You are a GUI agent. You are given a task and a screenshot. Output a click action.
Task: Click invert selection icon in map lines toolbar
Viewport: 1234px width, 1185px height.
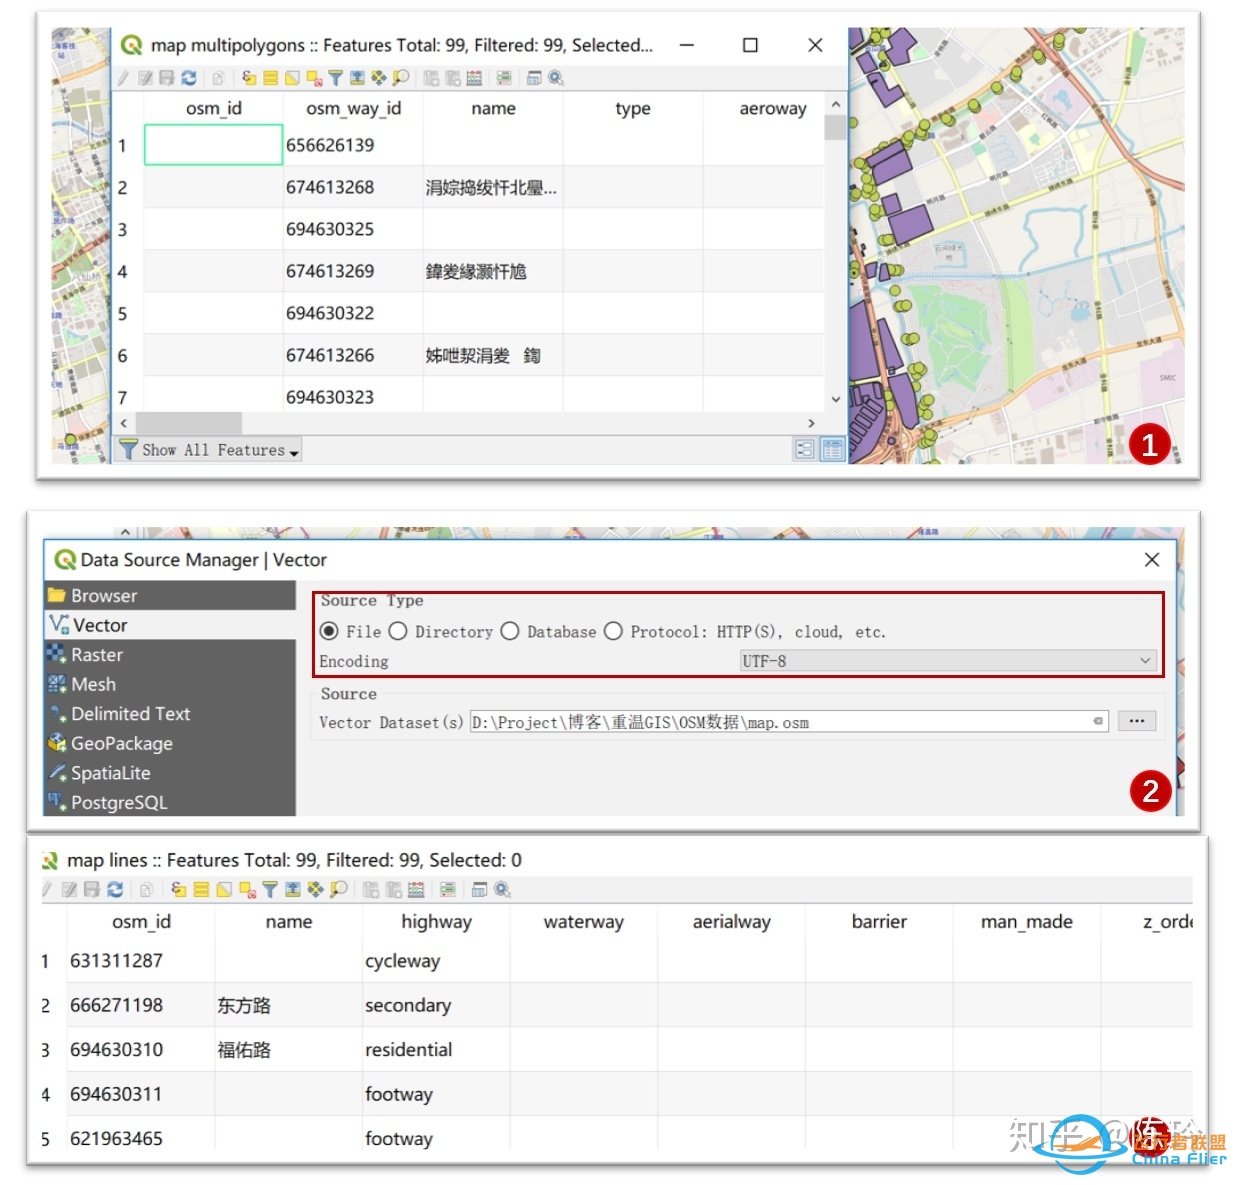click(224, 890)
